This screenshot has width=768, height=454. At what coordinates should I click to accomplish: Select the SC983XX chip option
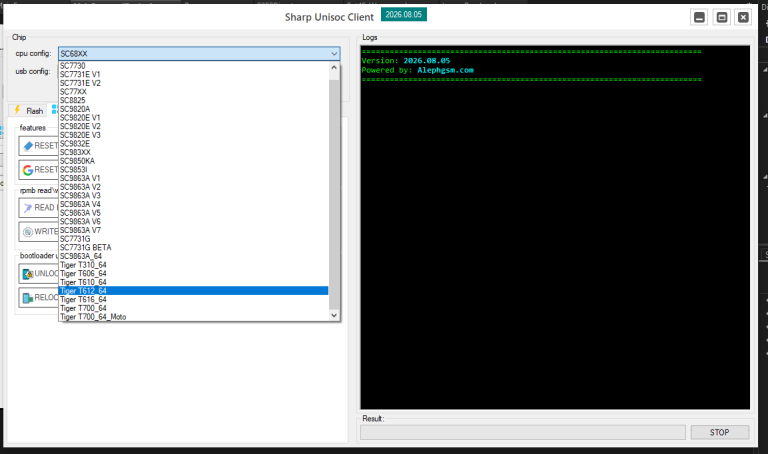point(193,152)
